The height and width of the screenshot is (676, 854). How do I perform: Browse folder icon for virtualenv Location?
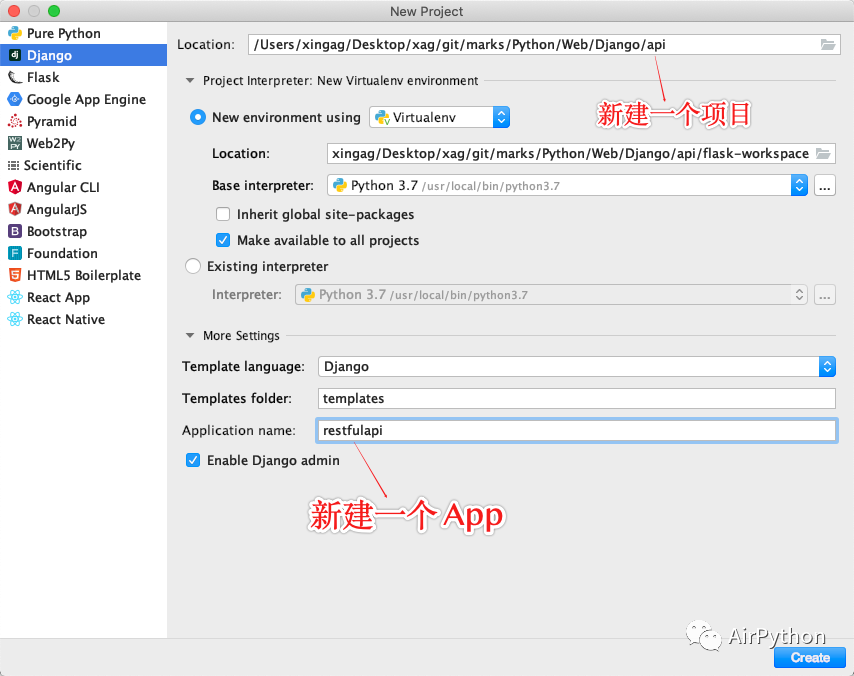[x=824, y=154]
